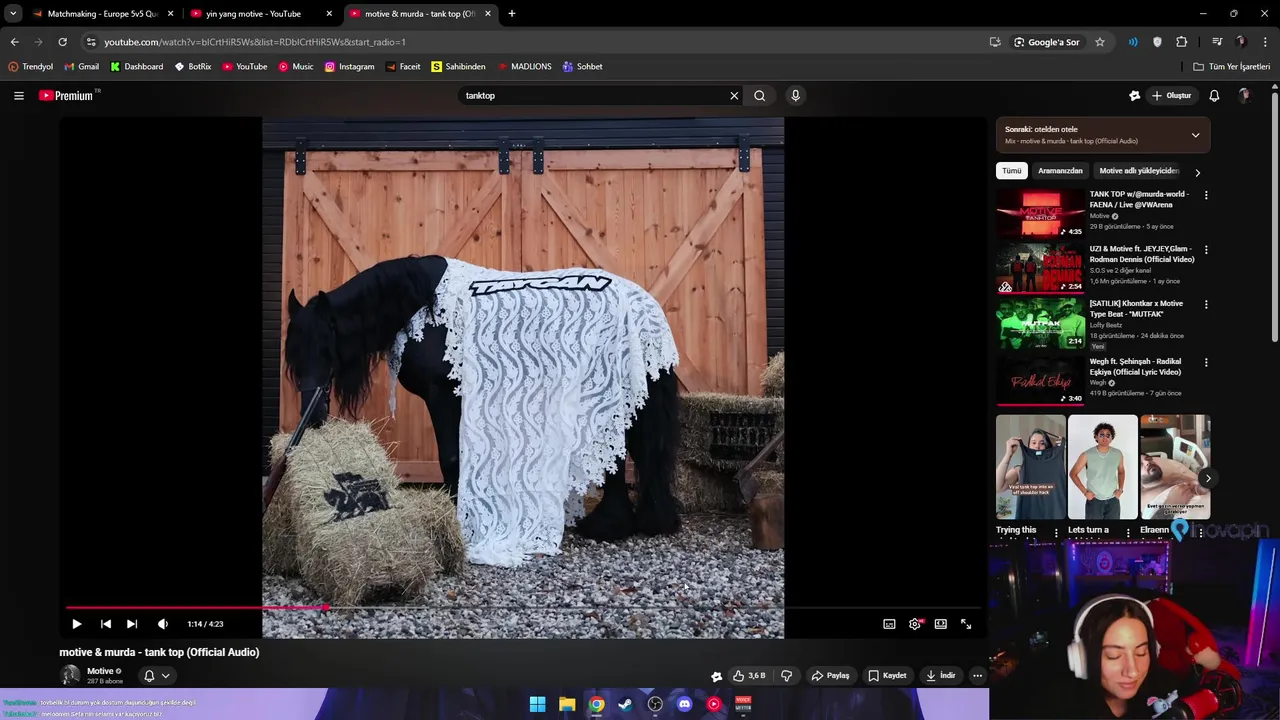Go back in browser history
The width and height of the screenshot is (1280, 720).
(x=14, y=42)
